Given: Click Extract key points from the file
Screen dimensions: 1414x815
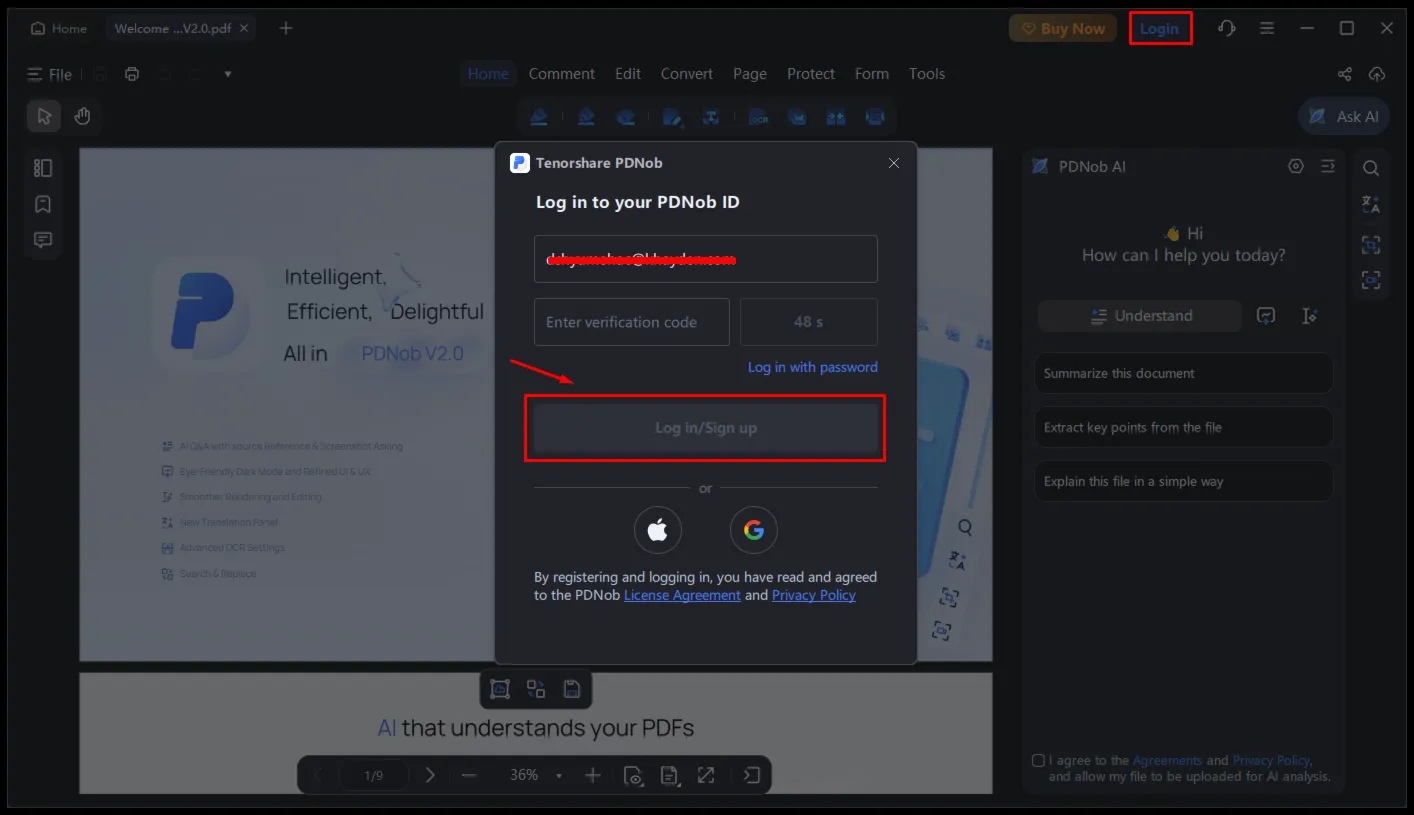Looking at the screenshot, I should pos(1183,427).
